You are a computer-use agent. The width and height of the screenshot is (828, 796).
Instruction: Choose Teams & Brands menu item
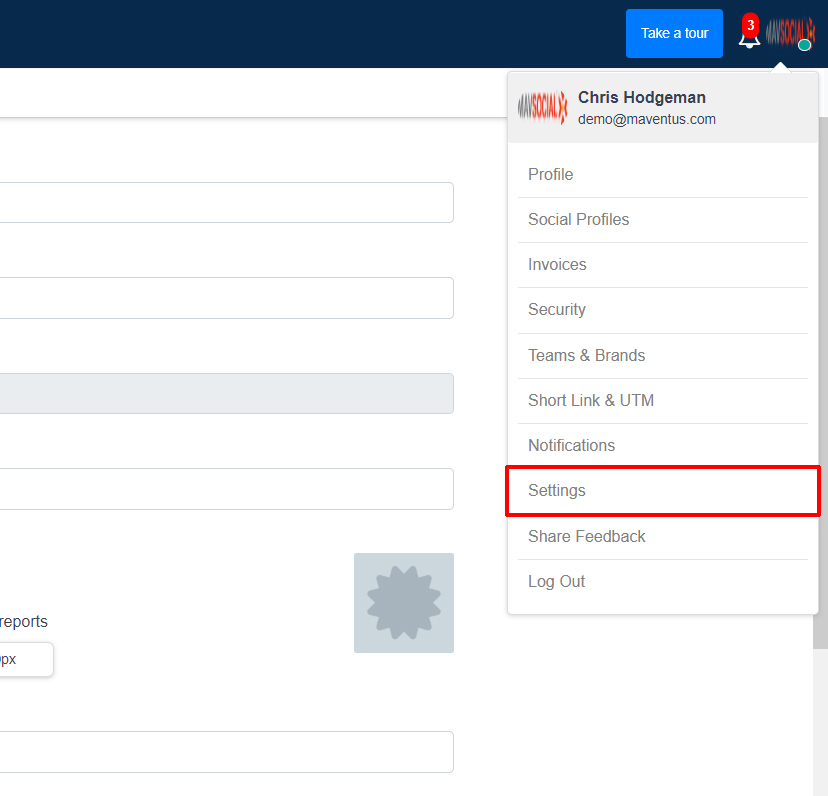[x=586, y=356]
